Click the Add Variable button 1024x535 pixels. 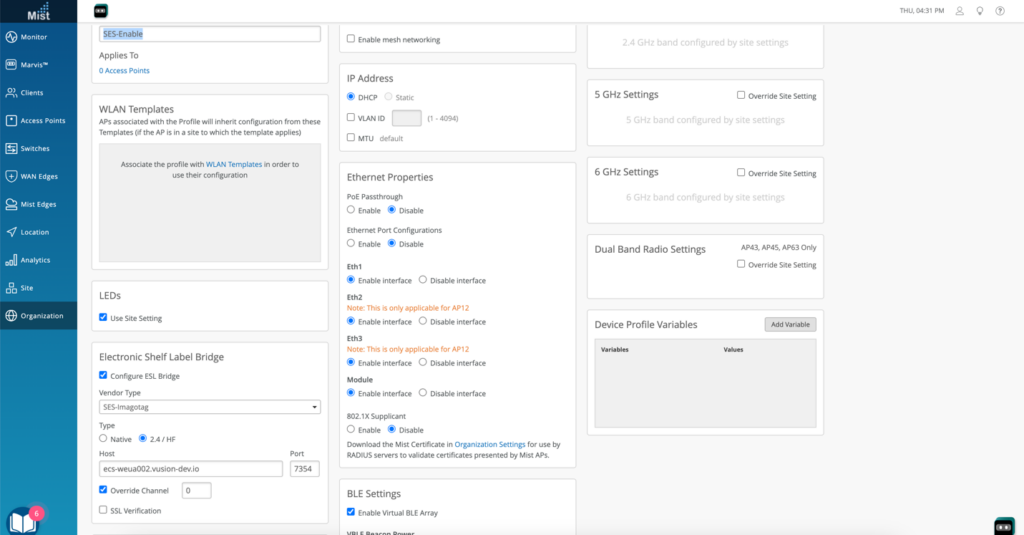790,325
